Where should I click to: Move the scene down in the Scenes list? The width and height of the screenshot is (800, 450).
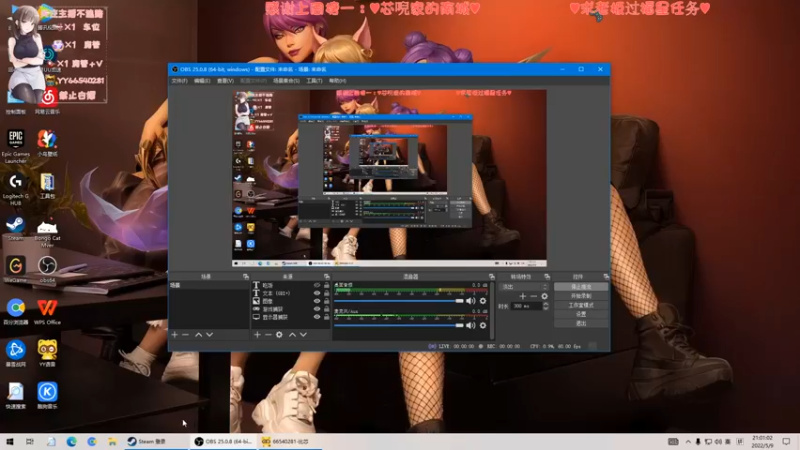click(210, 335)
